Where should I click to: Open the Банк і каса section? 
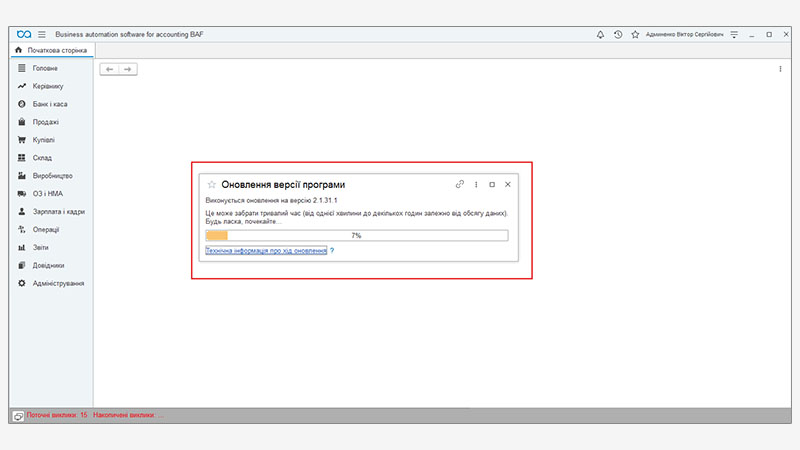pos(49,104)
